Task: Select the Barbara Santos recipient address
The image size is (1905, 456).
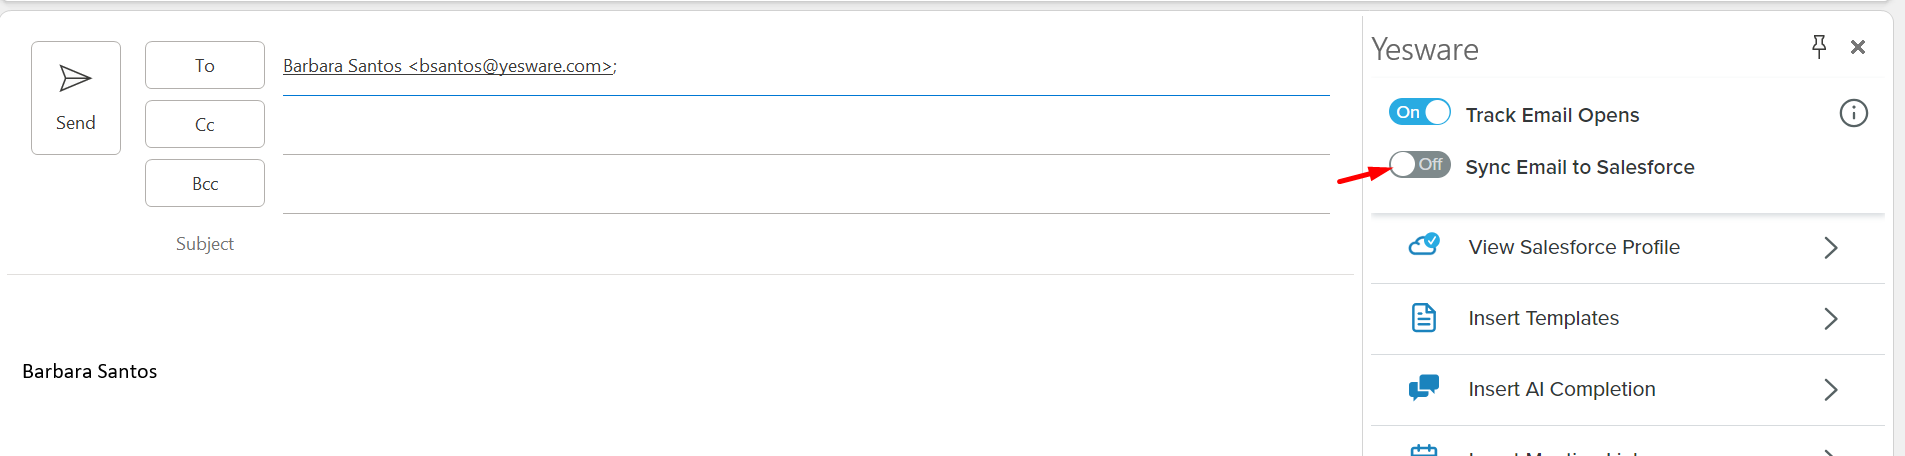Action: click(x=448, y=66)
